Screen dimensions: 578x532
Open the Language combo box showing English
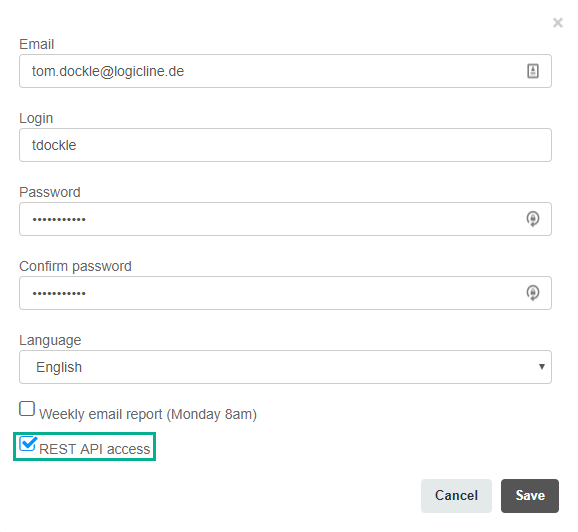pos(285,367)
